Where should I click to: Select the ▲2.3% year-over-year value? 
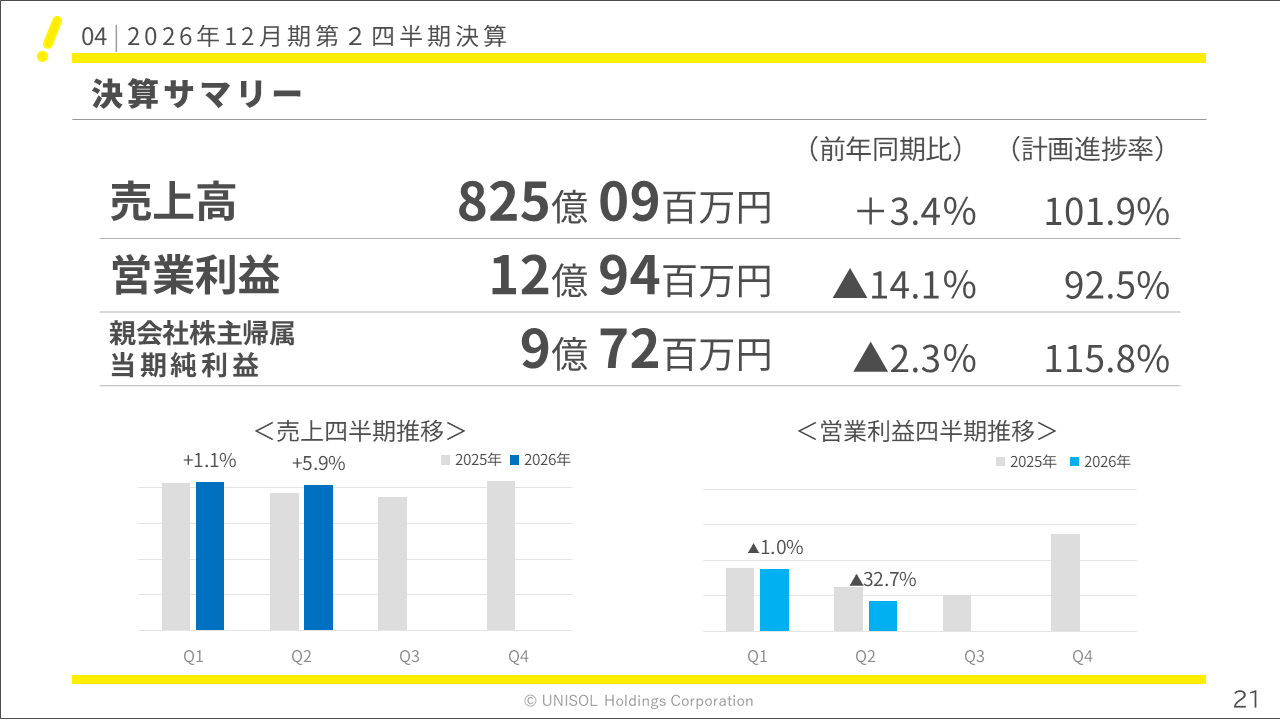click(x=914, y=357)
